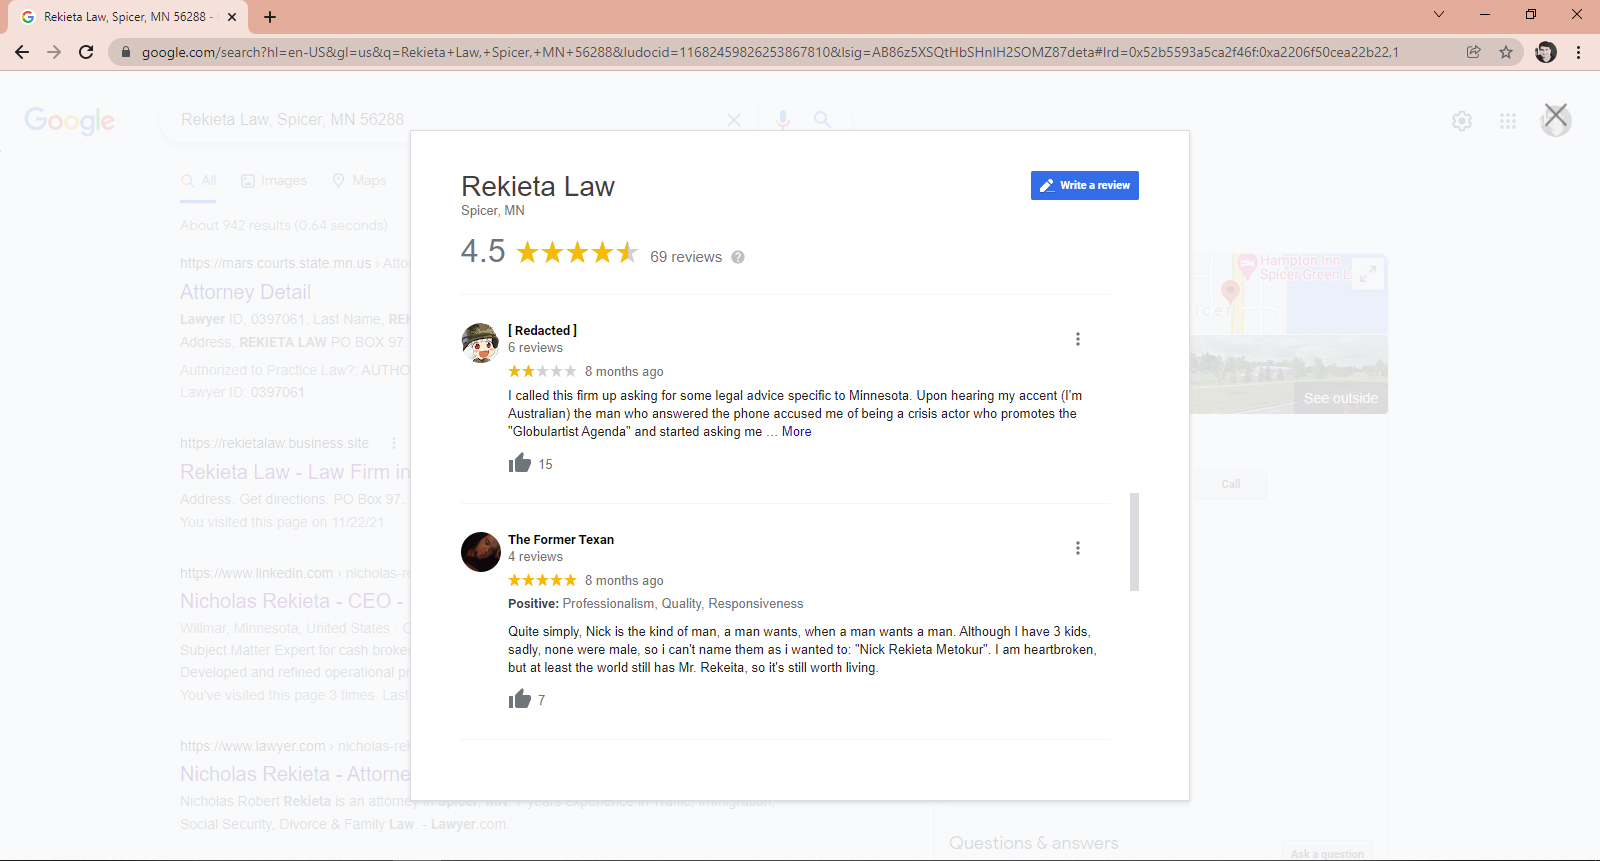This screenshot has height=861, width=1600.
Task: Open the Chrome three-dot menu
Action: (1578, 52)
